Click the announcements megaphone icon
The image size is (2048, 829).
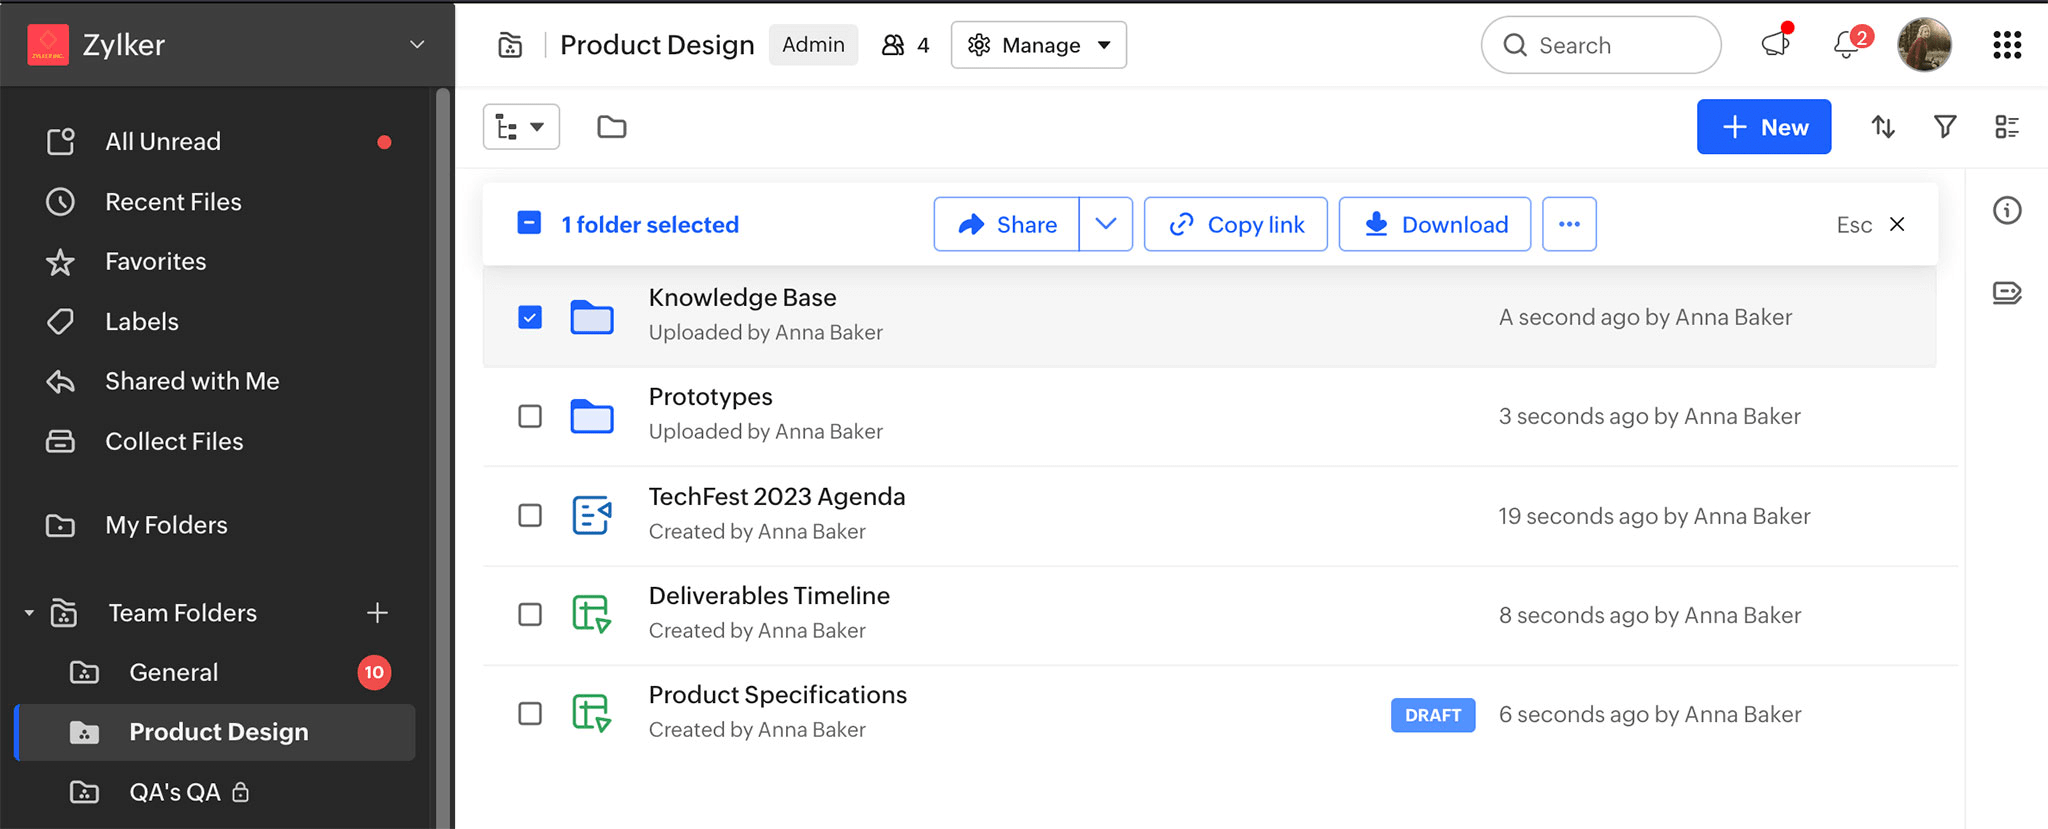[1775, 45]
